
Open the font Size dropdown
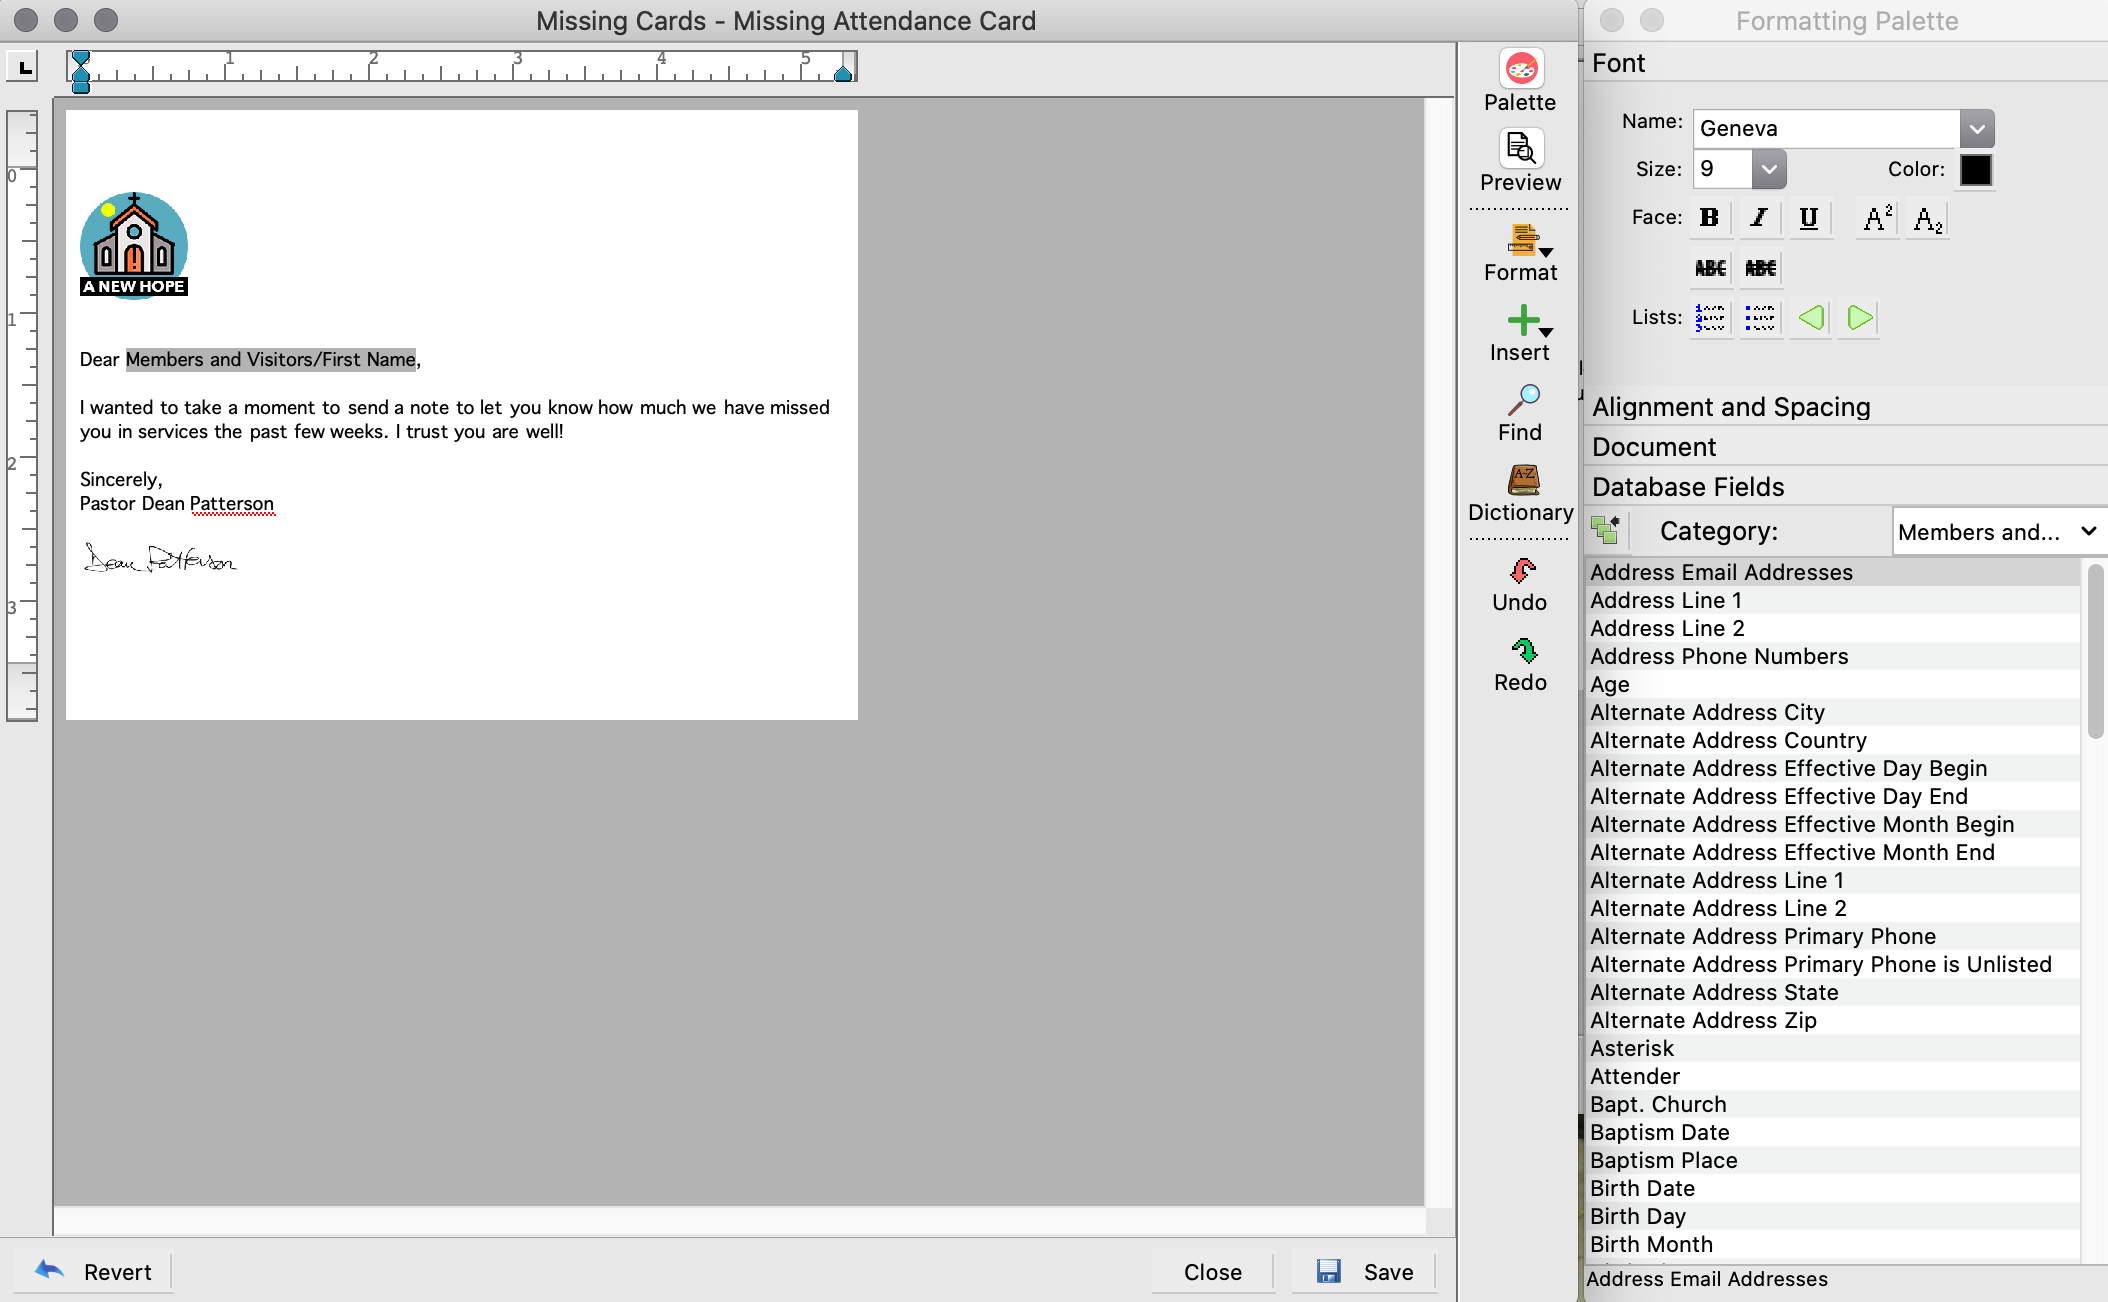point(1768,169)
